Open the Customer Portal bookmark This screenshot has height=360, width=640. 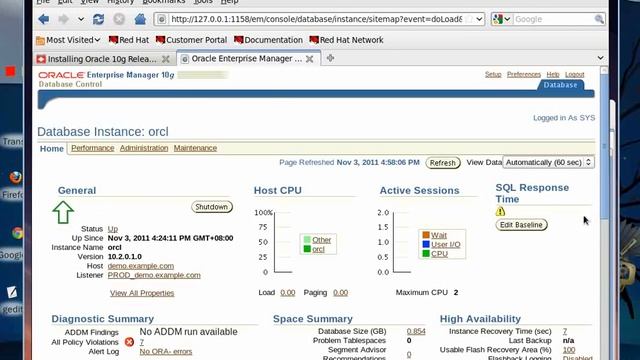[x=191, y=40]
